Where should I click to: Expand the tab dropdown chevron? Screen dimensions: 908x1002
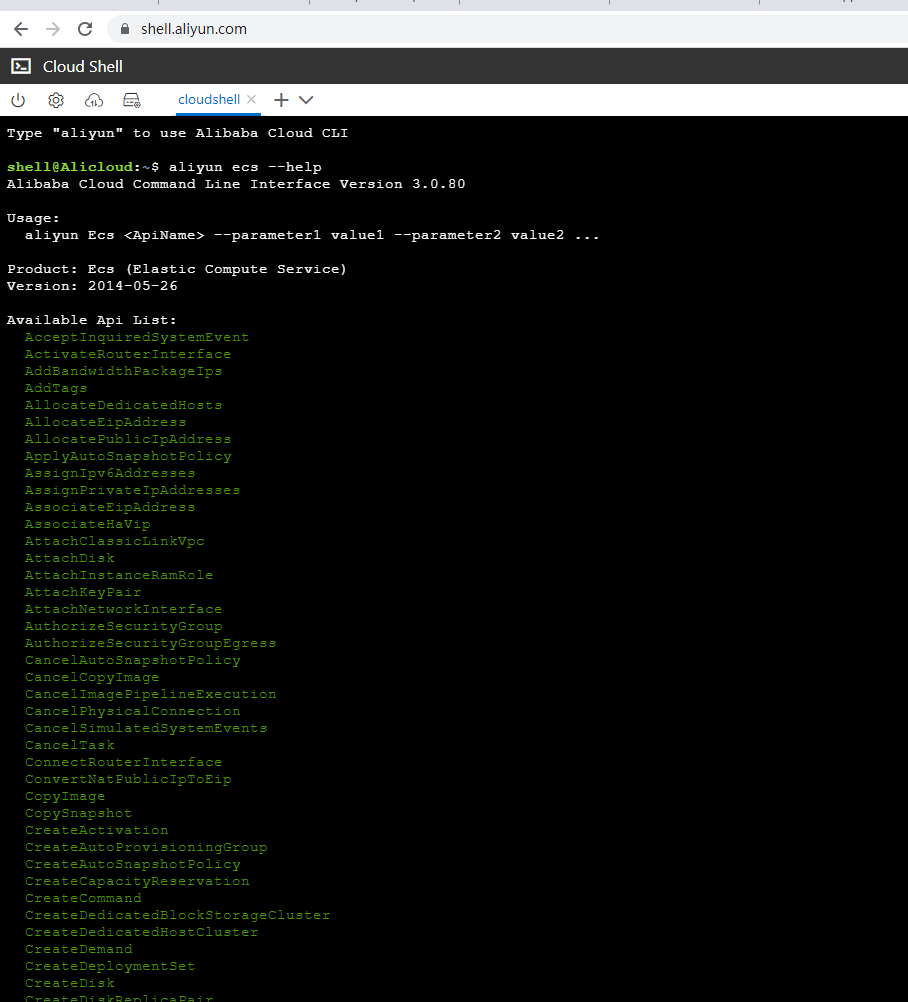click(306, 100)
